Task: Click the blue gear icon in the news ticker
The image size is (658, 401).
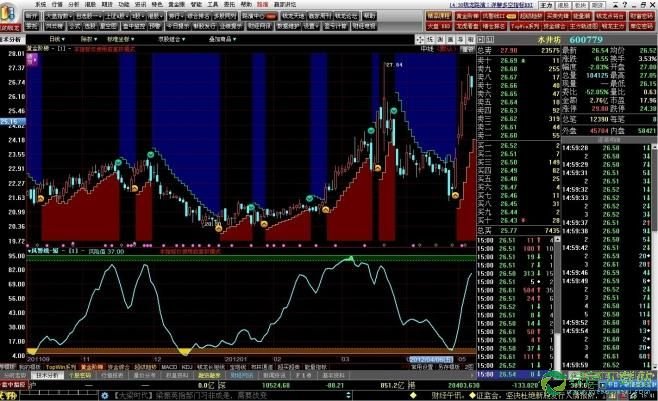Action: (x=104, y=395)
